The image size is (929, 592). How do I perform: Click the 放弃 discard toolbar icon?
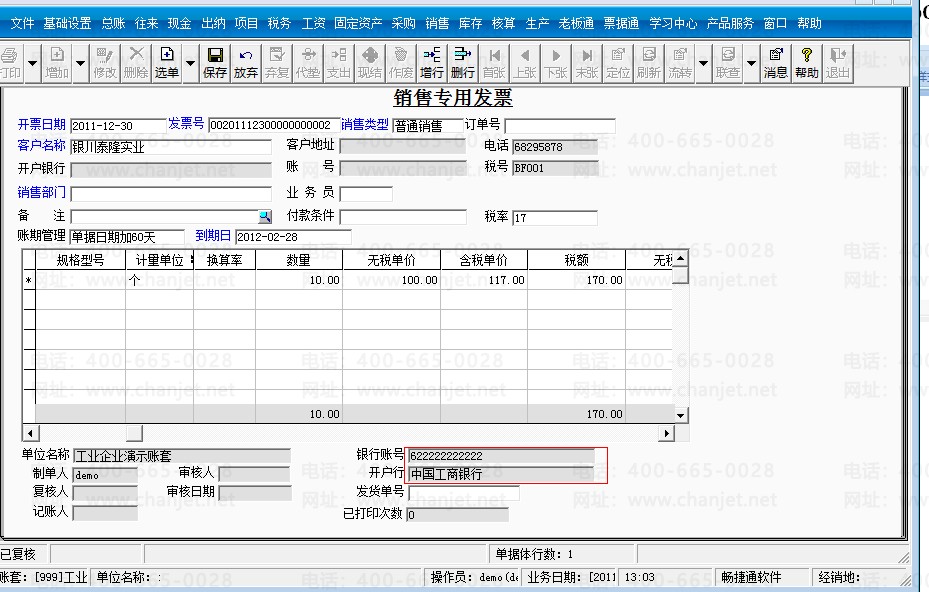(x=245, y=63)
